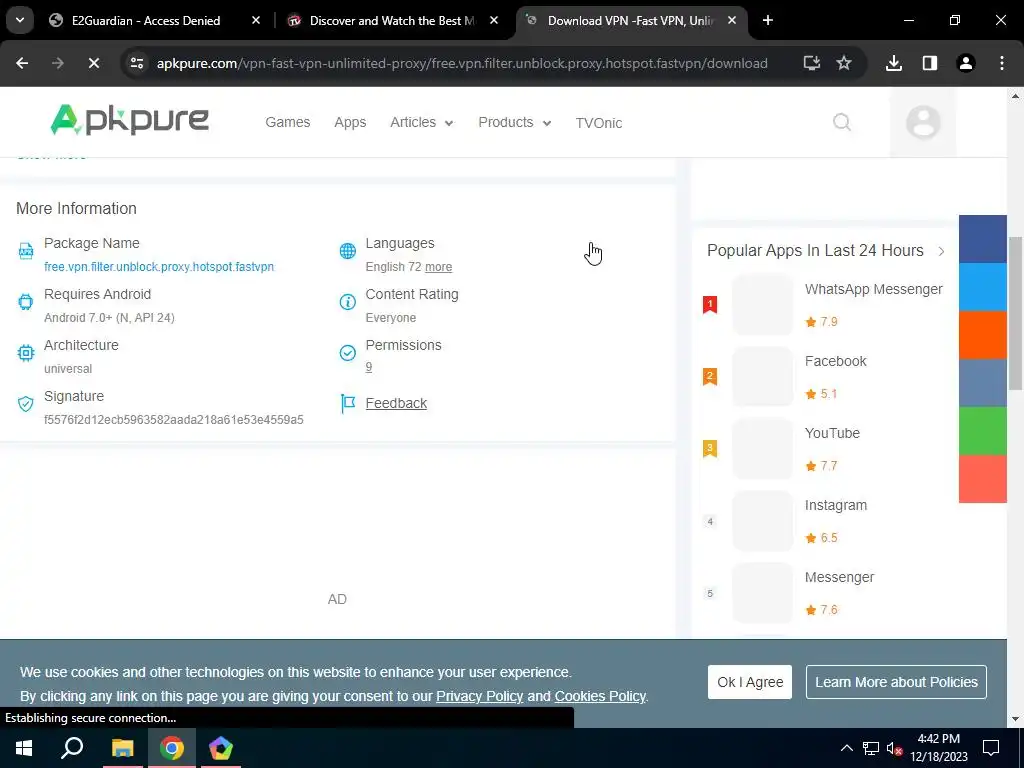Image resolution: width=1024 pixels, height=768 pixels.
Task: Click the browser address bar URL
Action: 462,63
